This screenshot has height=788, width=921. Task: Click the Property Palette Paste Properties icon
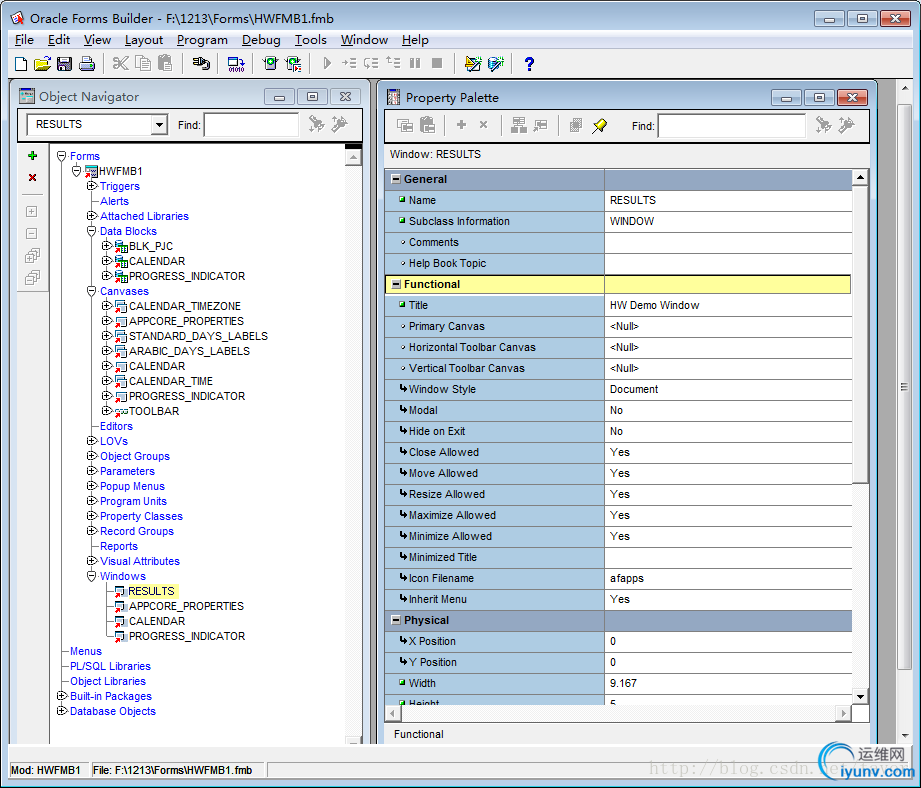[x=428, y=125]
